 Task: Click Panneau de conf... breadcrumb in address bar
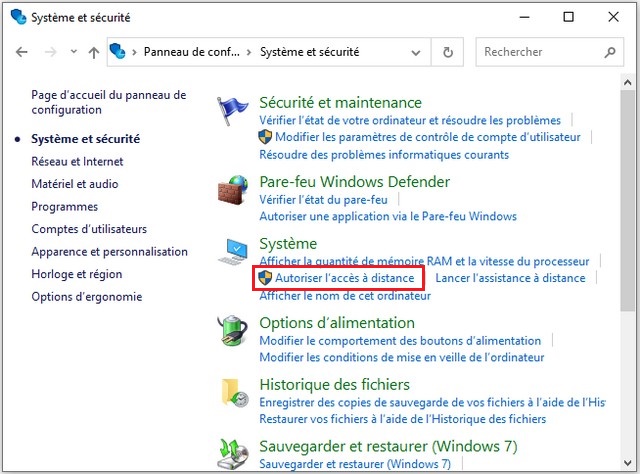pos(191,52)
